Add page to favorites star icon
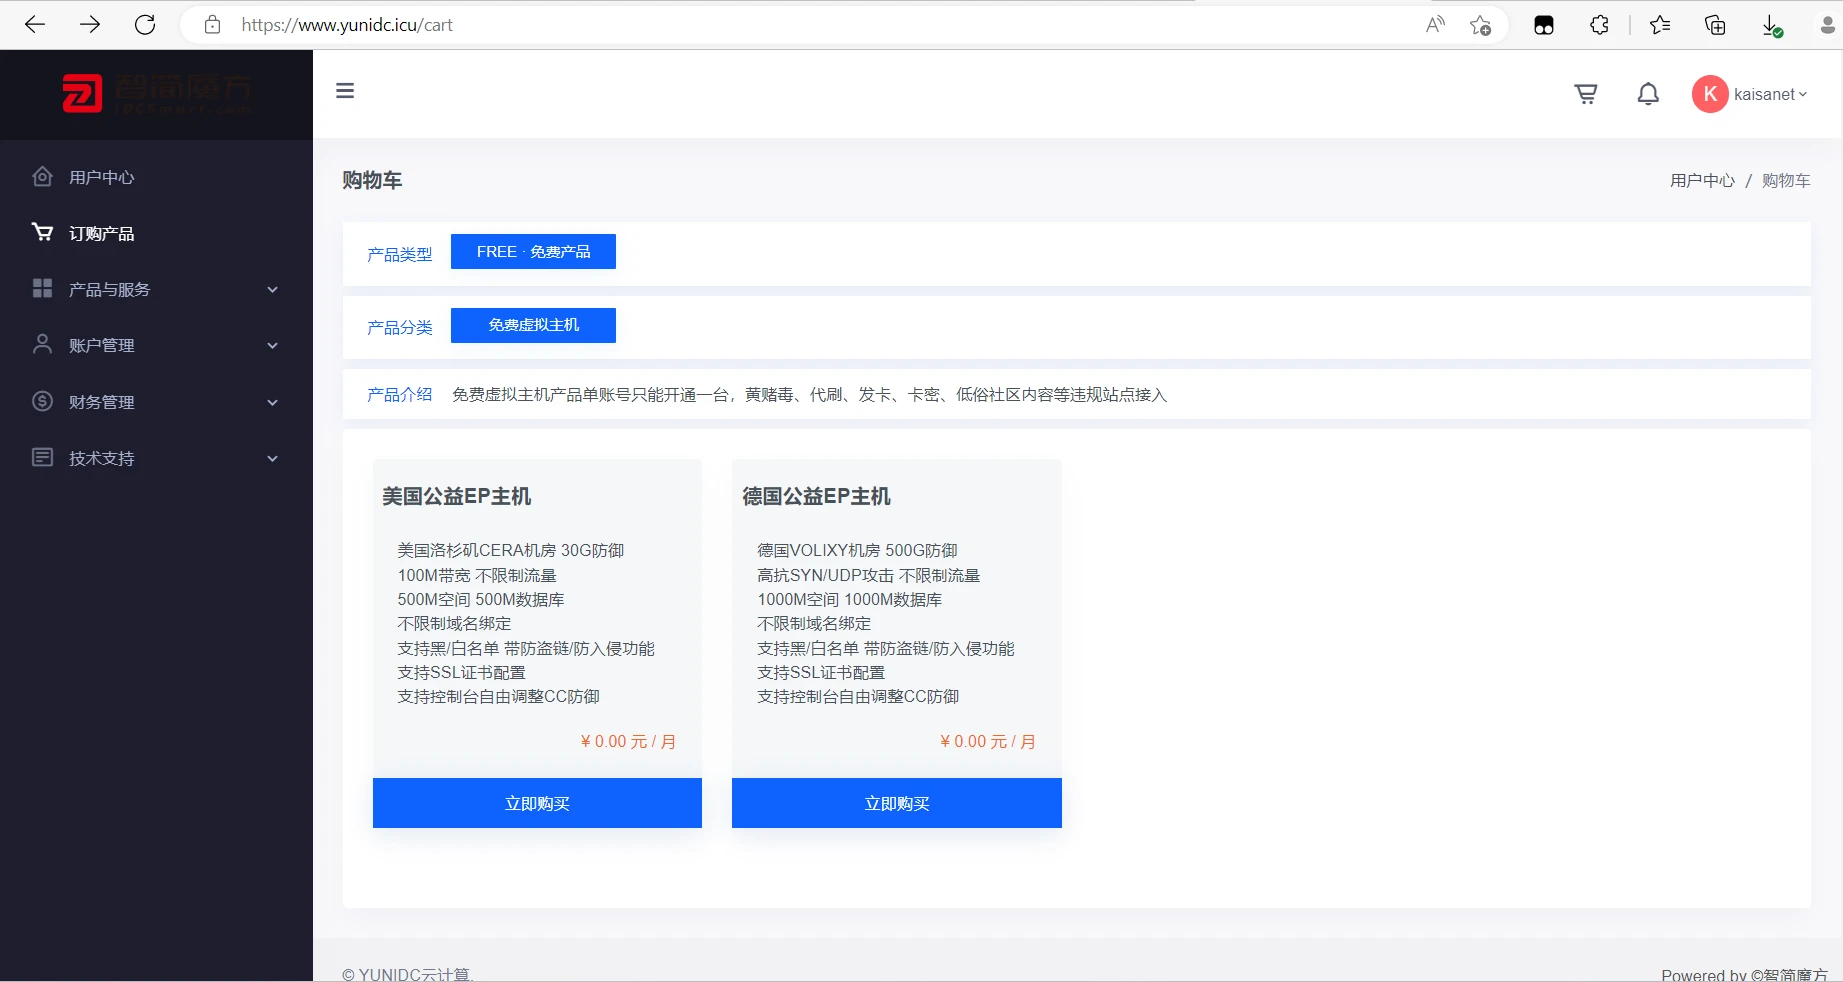Image resolution: width=1843 pixels, height=982 pixels. tap(1480, 25)
